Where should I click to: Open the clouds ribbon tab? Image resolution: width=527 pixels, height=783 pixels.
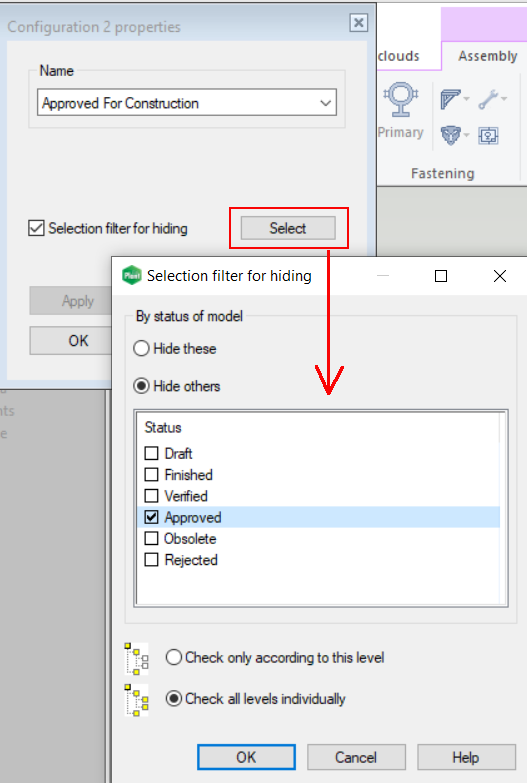coord(399,56)
